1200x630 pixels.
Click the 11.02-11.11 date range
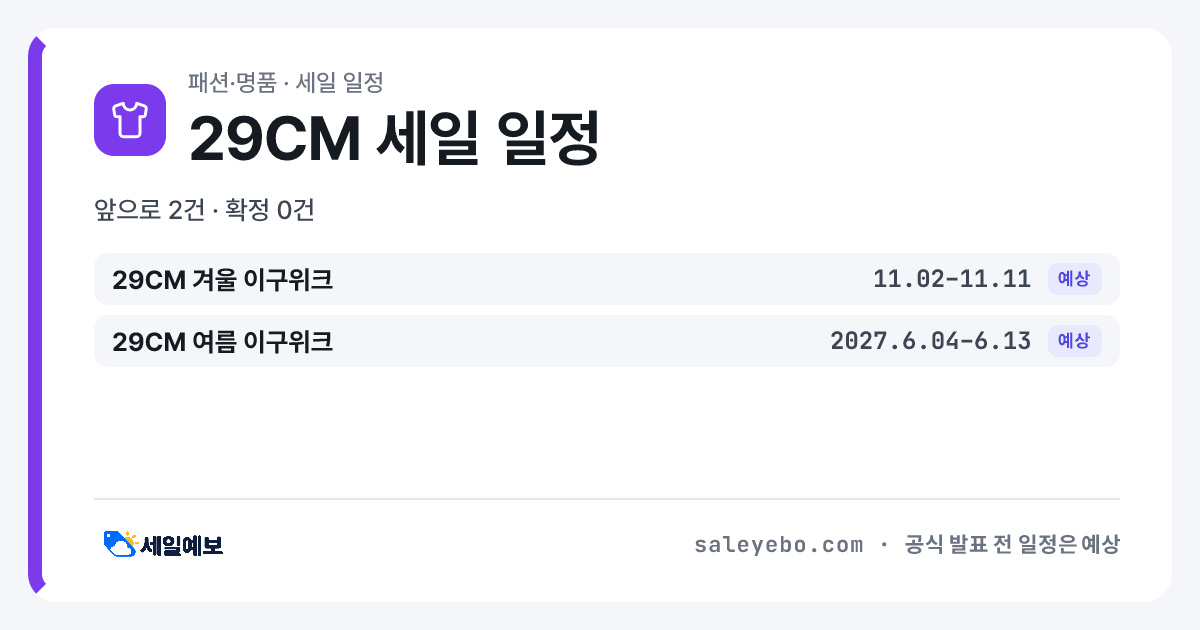952,279
